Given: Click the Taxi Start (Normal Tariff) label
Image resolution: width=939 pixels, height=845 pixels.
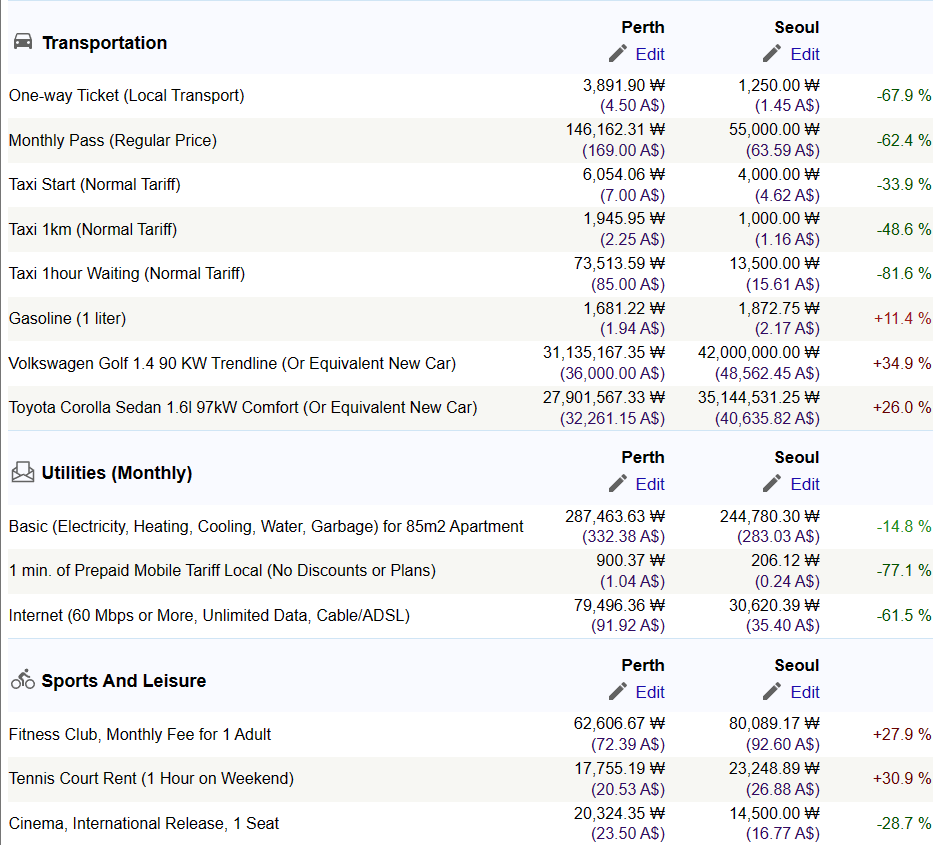Looking at the screenshot, I should (95, 184).
